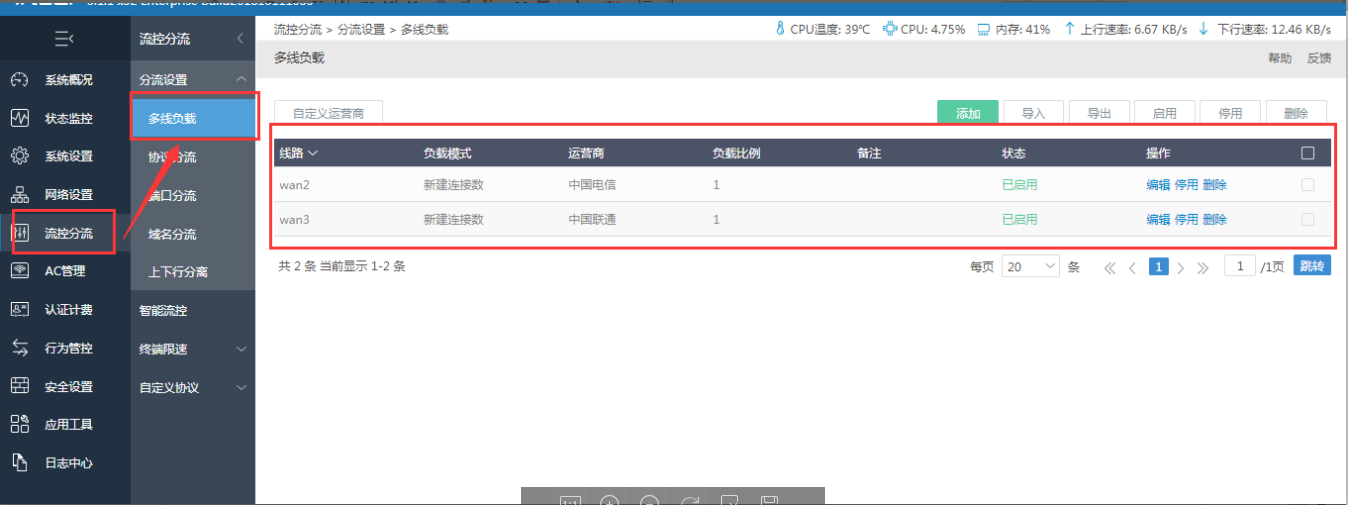Open 系统概况 dashboard icon
Image resolution: width=1348 pixels, height=505 pixels.
[19, 80]
